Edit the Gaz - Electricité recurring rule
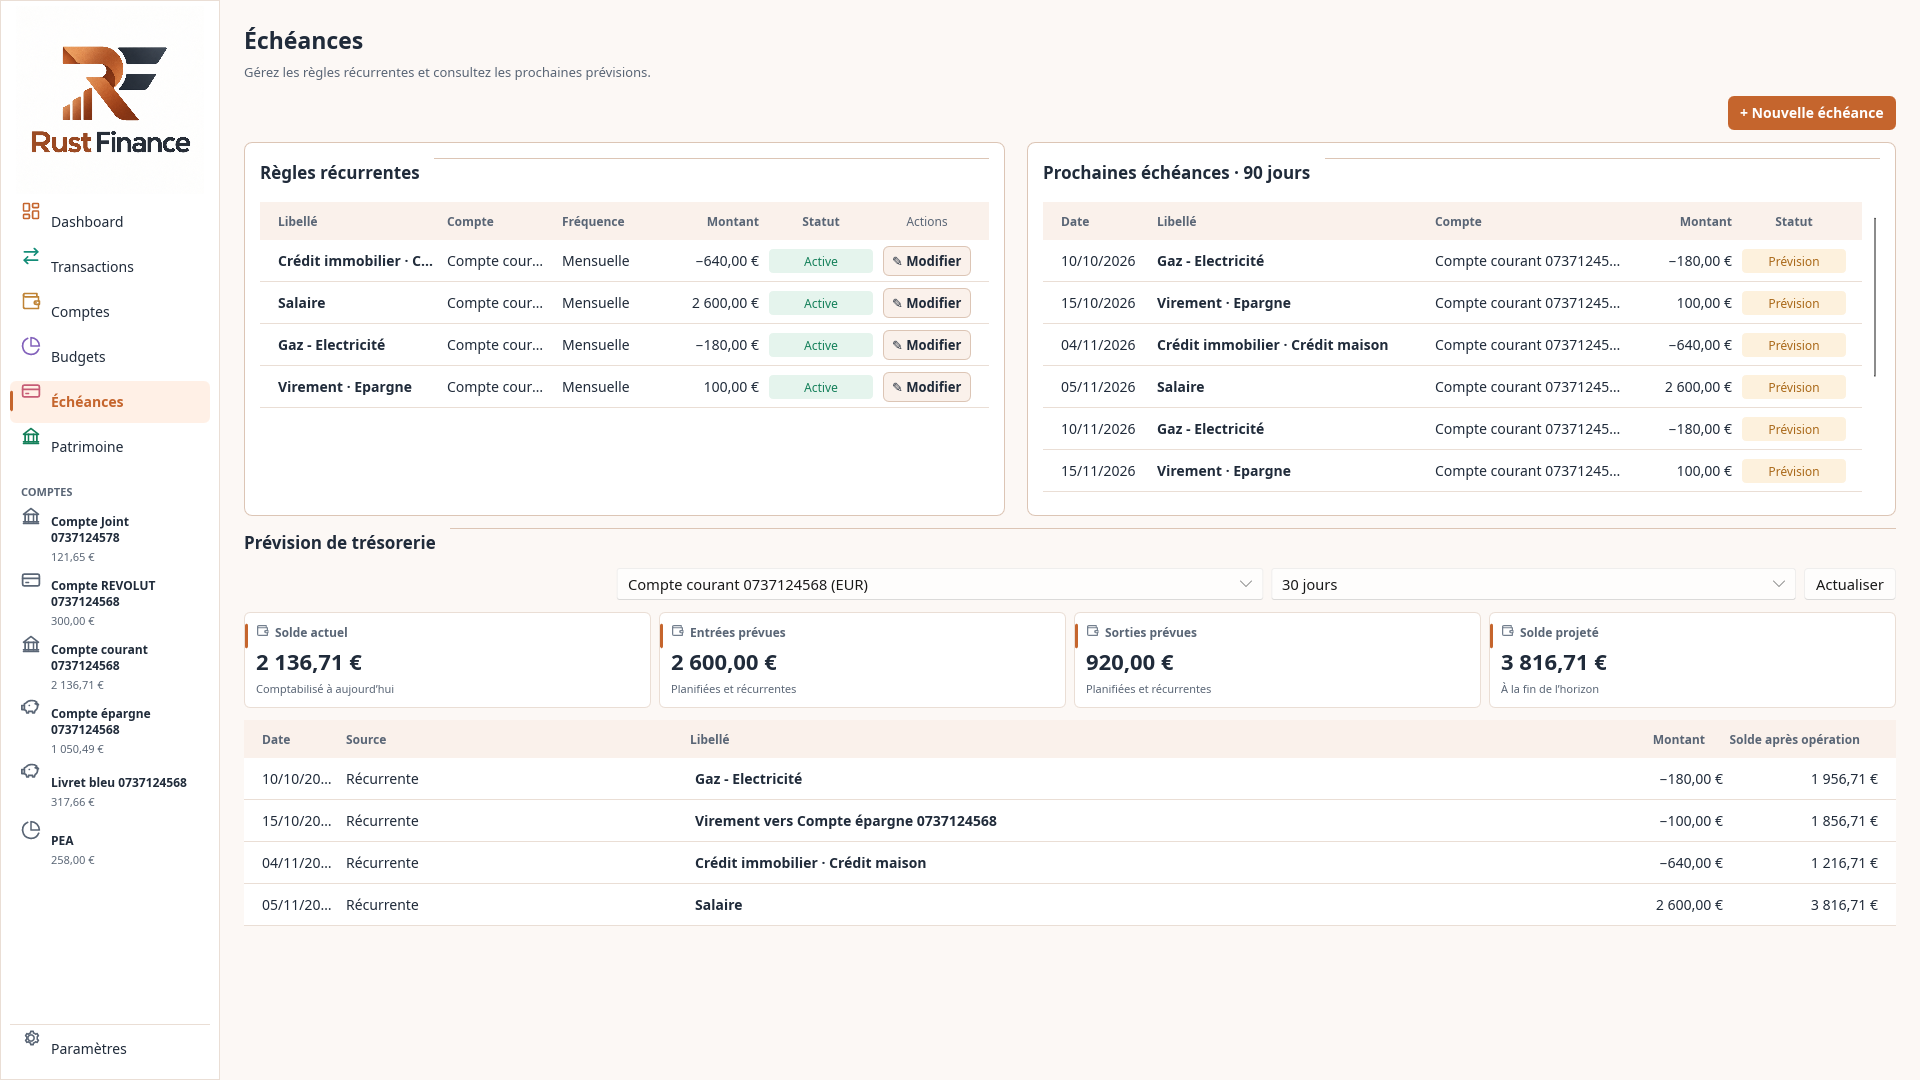Image resolution: width=1920 pixels, height=1080 pixels. pyautogui.click(x=926, y=345)
